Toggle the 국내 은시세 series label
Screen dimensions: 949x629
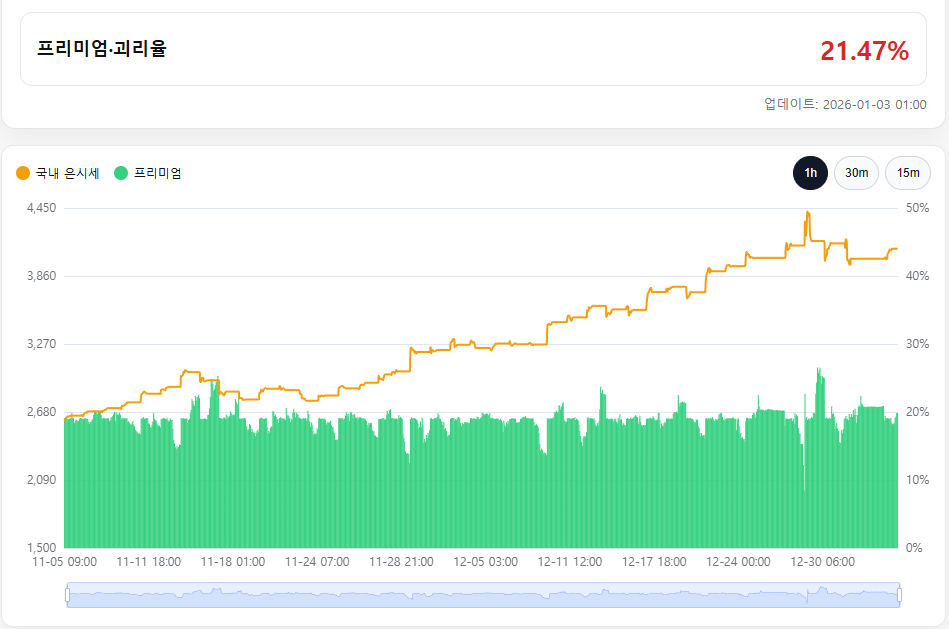pyautogui.click(x=67, y=173)
